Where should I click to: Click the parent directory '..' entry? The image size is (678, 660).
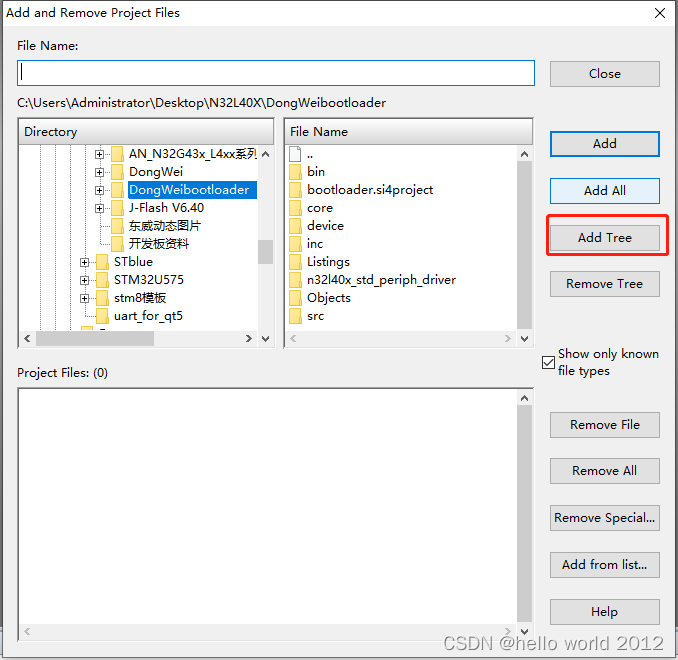[310, 154]
